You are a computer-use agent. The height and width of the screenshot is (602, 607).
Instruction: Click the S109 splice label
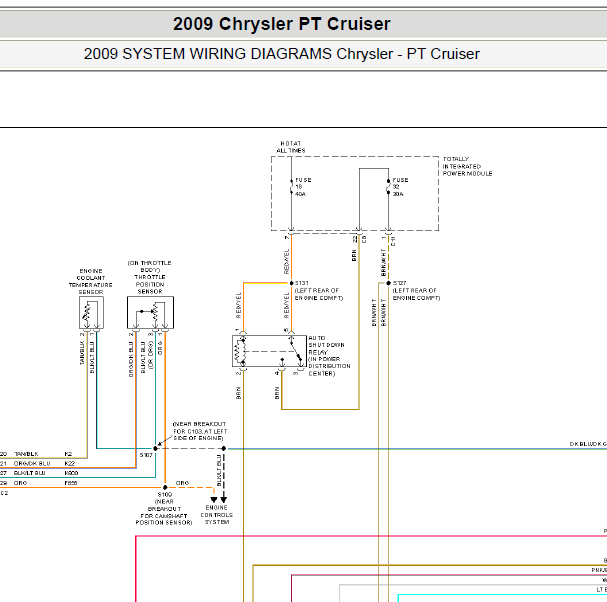[x=165, y=494]
